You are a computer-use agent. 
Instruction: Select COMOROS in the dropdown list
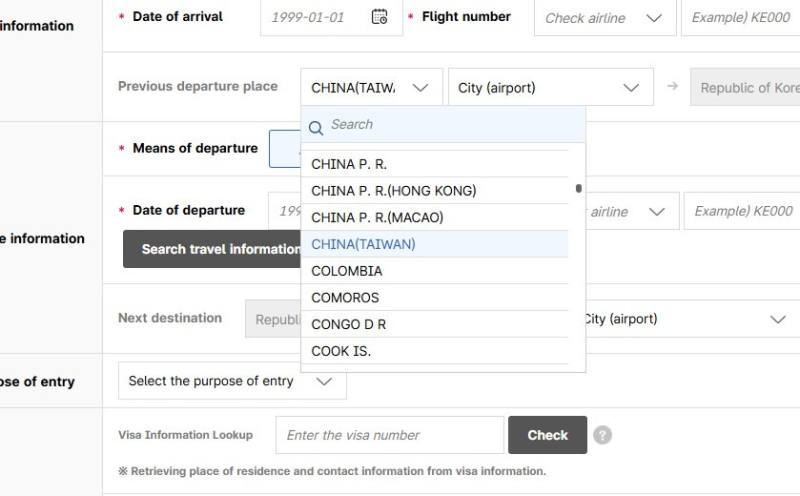click(345, 298)
